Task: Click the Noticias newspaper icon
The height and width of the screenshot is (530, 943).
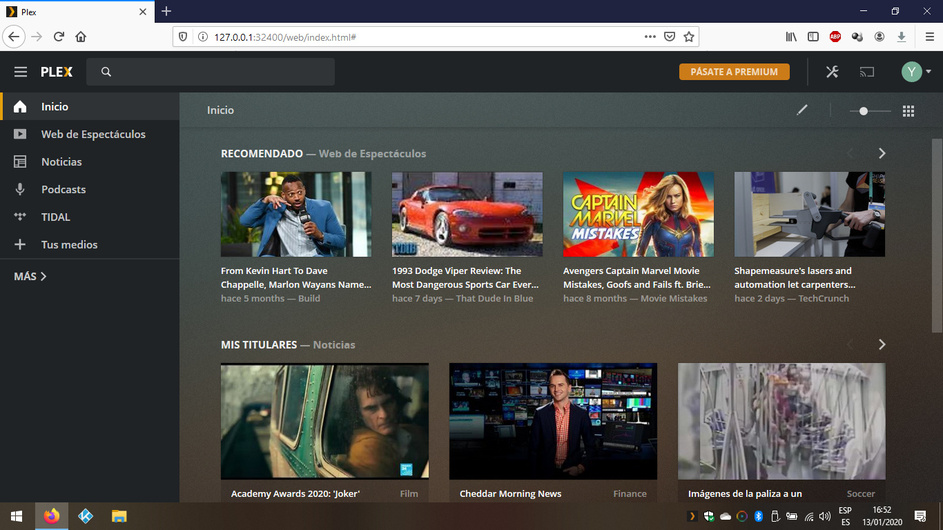Action: [20, 162]
